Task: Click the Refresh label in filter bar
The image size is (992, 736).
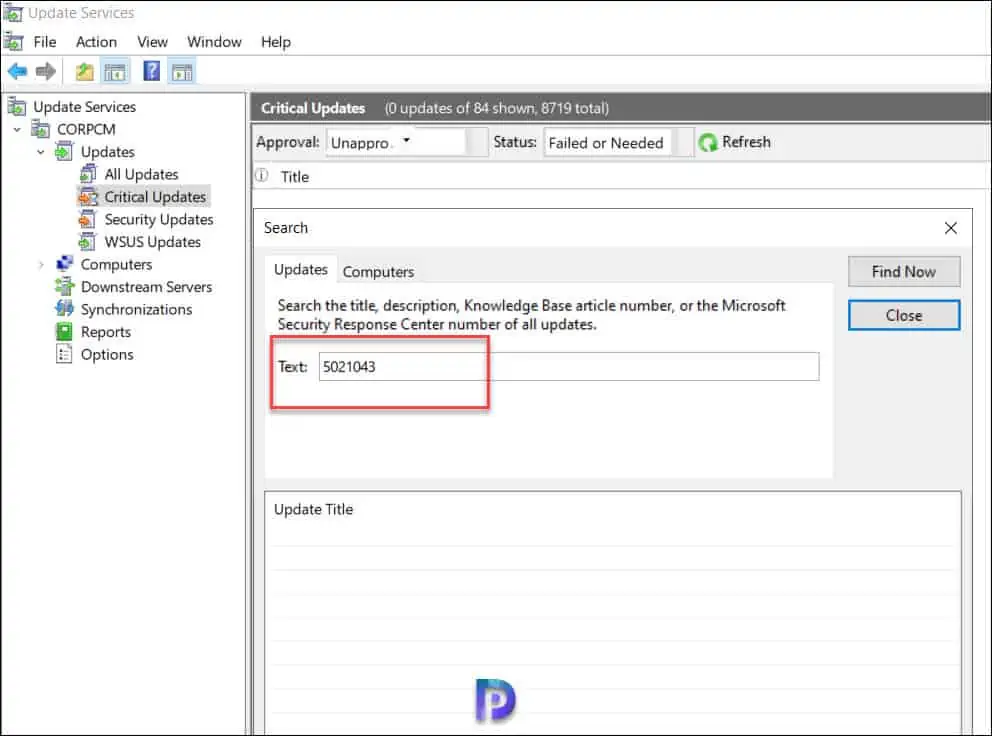Action: coord(747,142)
